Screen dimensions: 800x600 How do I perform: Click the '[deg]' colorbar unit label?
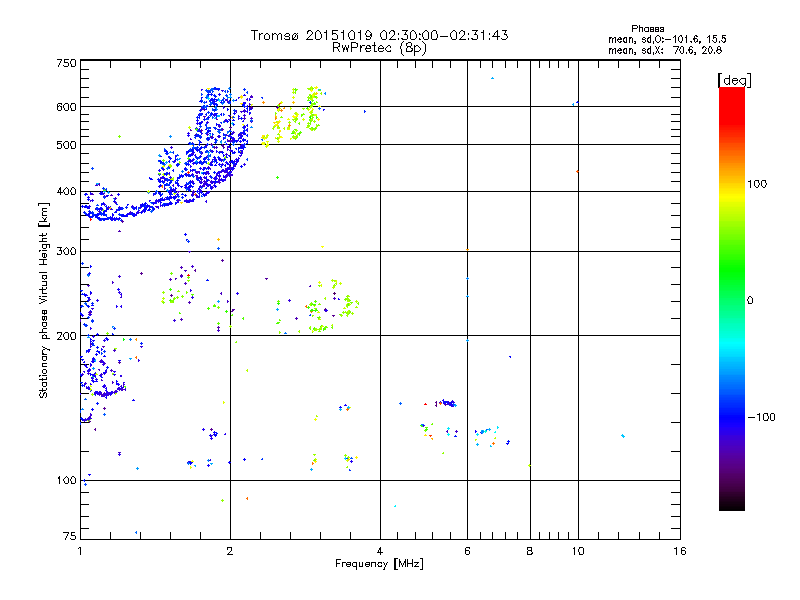[734, 80]
